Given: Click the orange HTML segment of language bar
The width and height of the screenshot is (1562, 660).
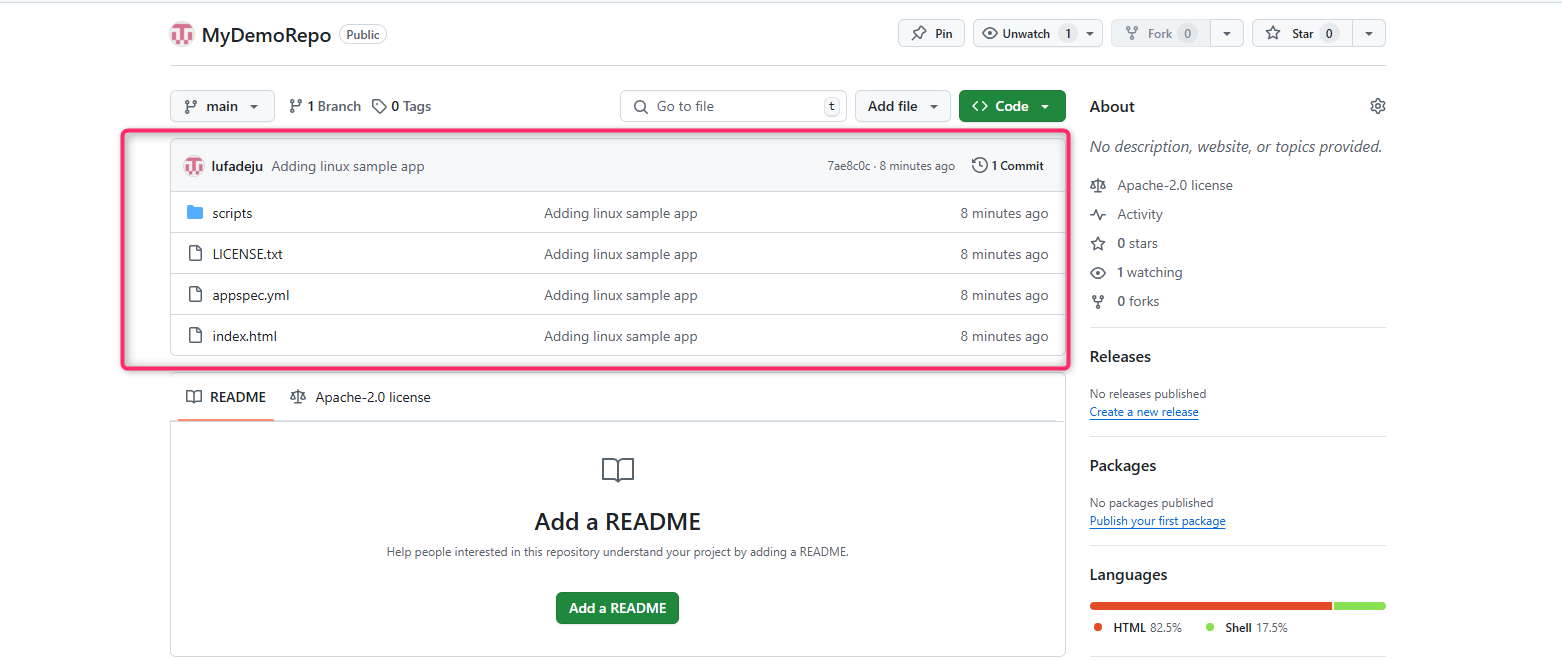Looking at the screenshot, I should 1210,606.
